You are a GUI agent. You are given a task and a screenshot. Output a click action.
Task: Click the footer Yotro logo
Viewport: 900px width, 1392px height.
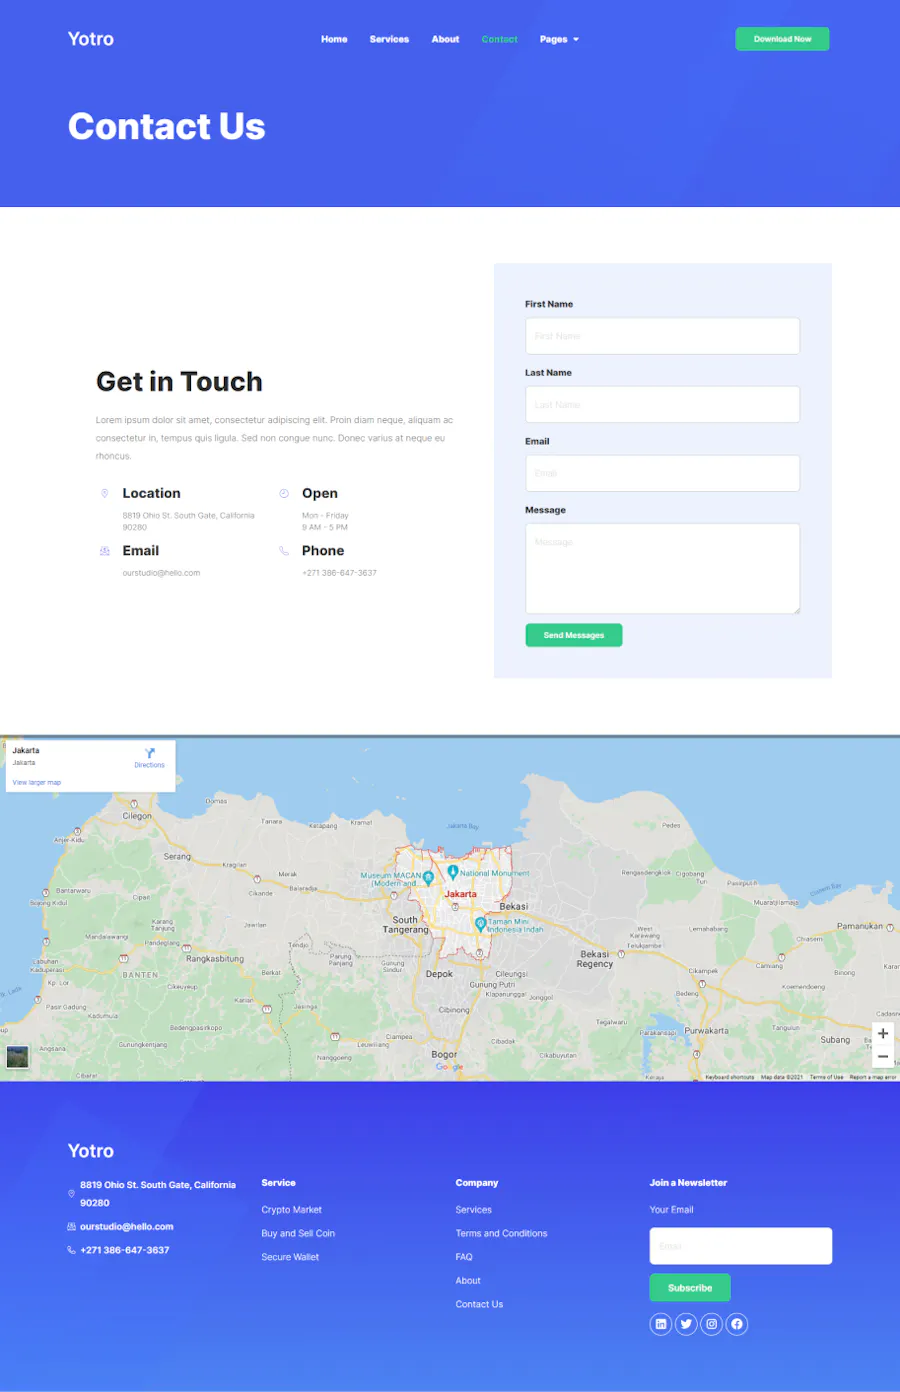click(91, 1151)
